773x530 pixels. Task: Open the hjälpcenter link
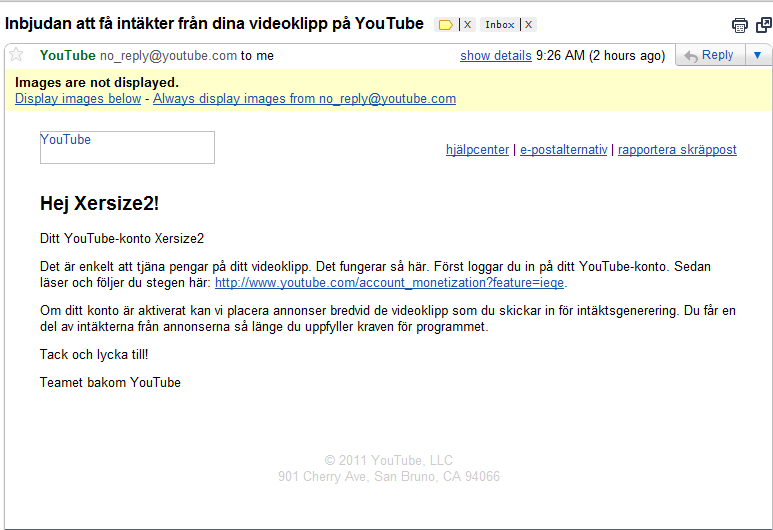click(x=477, y=149)
